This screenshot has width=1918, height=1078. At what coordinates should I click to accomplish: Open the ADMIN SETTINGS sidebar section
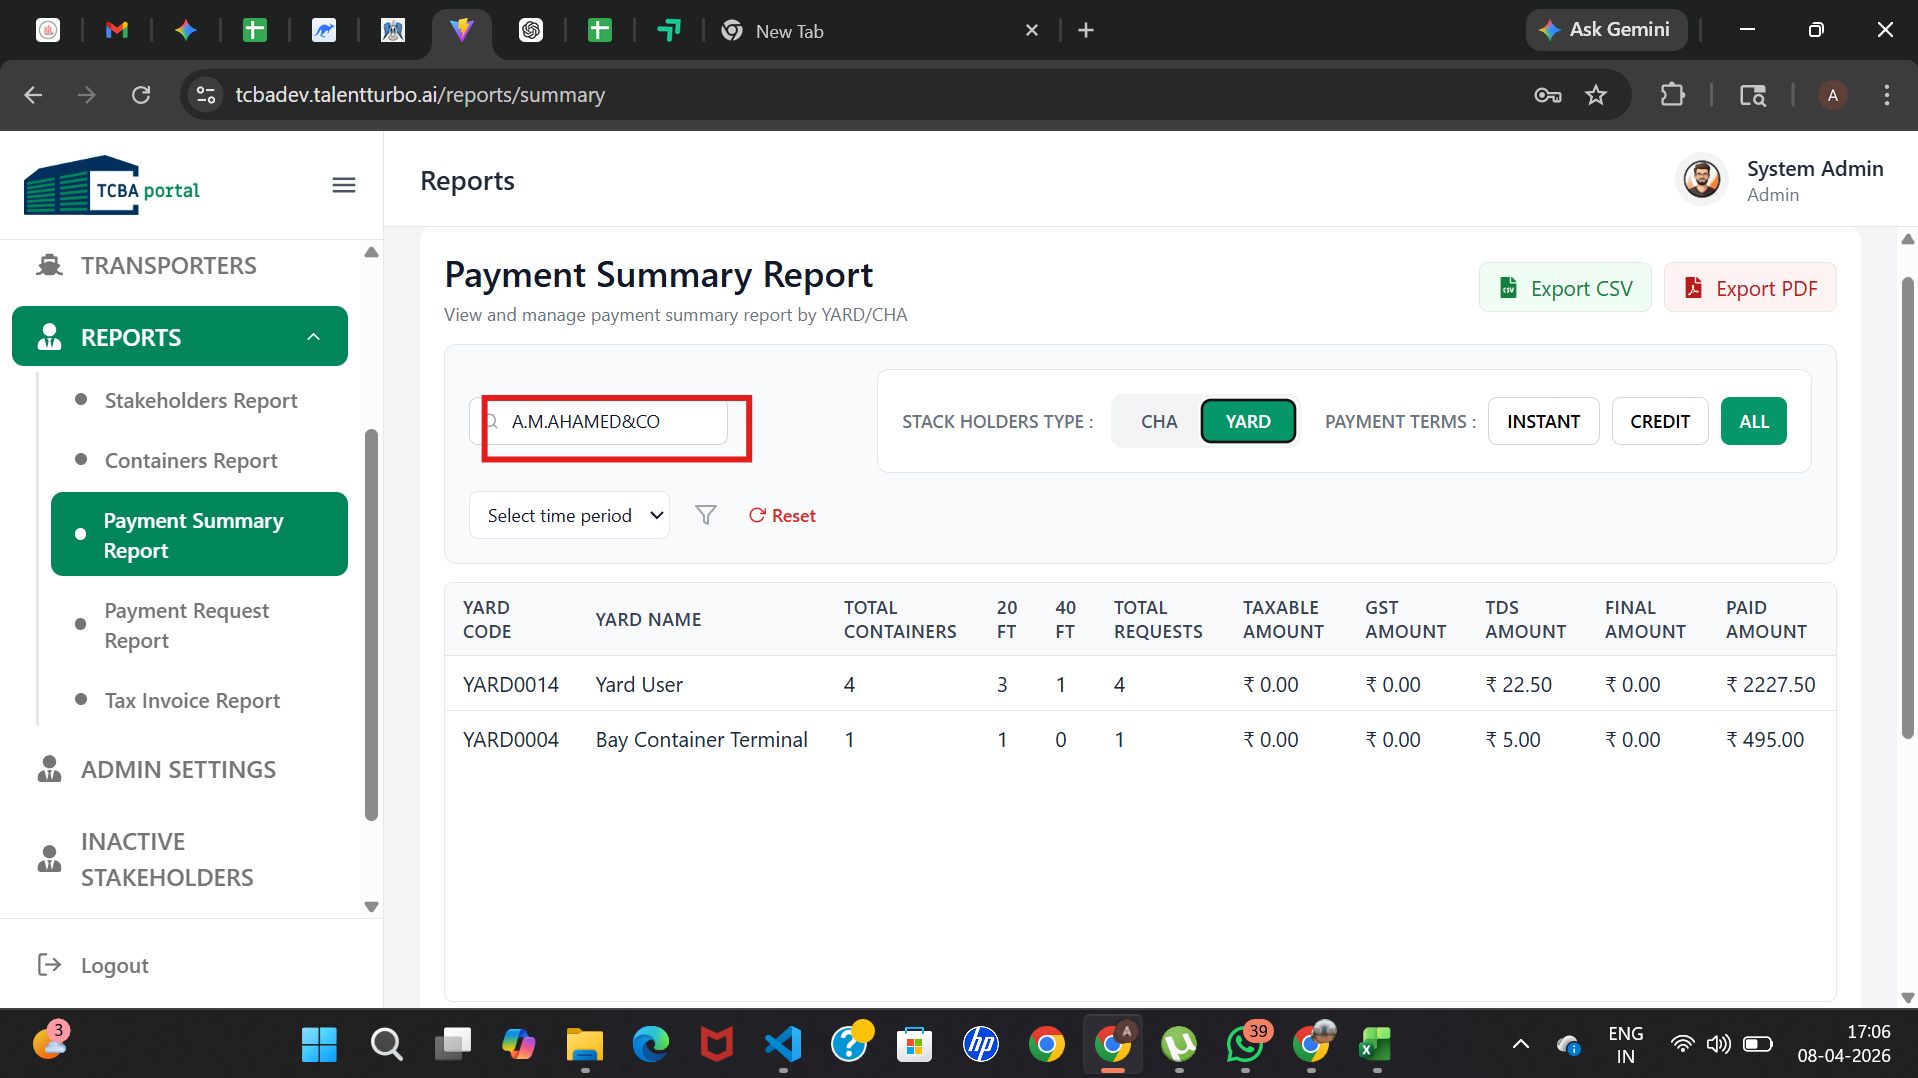coord(178,769)
